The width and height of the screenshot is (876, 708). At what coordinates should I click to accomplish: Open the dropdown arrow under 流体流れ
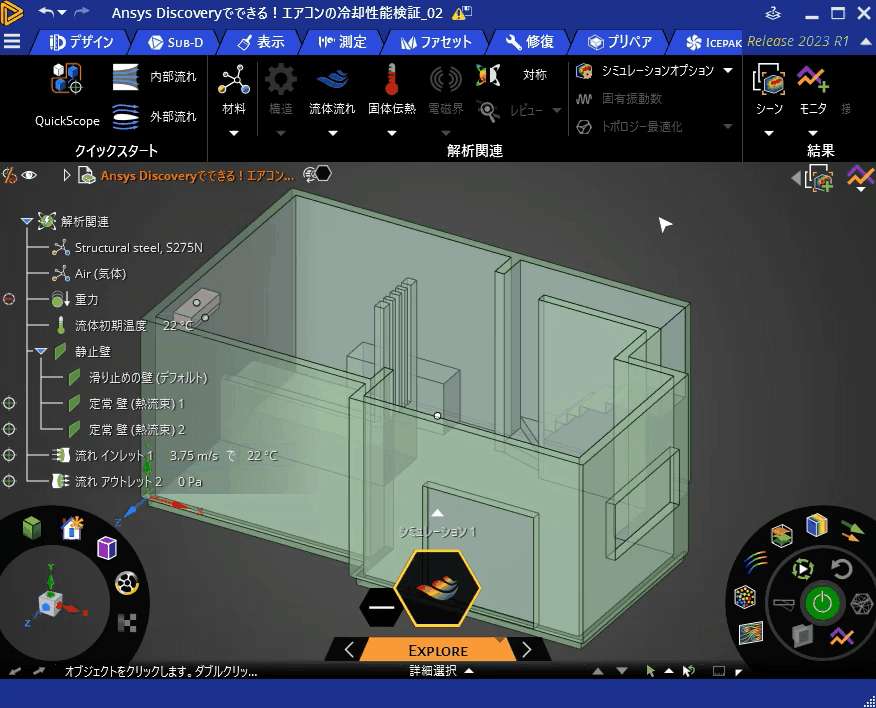click(332, 133)
